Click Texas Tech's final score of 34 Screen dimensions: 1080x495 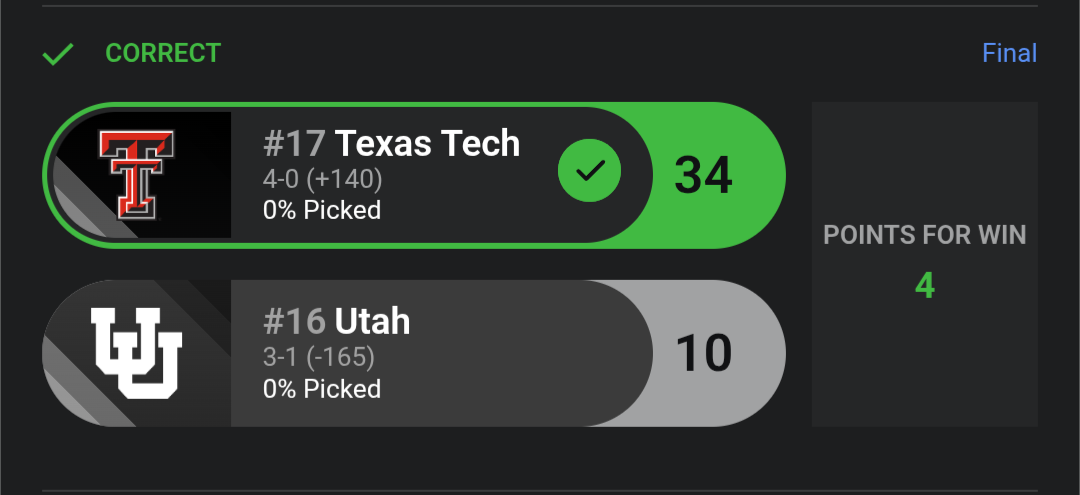(703, 175)
